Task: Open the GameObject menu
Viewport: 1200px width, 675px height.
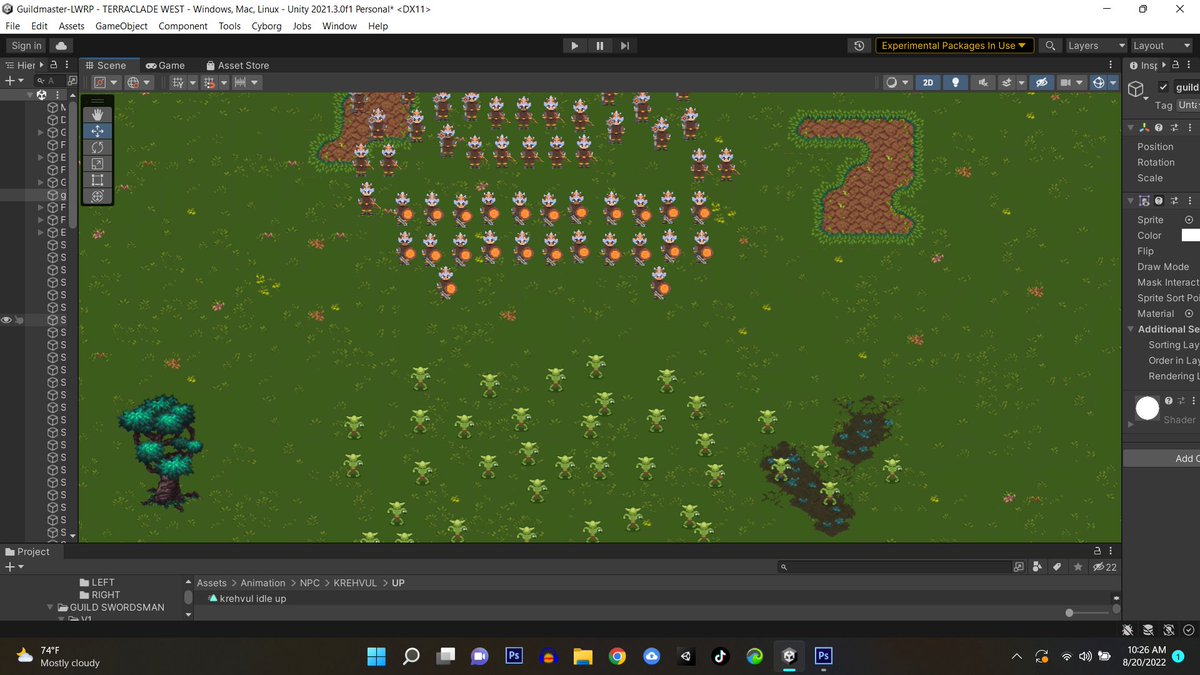Action: coord(122,26)
